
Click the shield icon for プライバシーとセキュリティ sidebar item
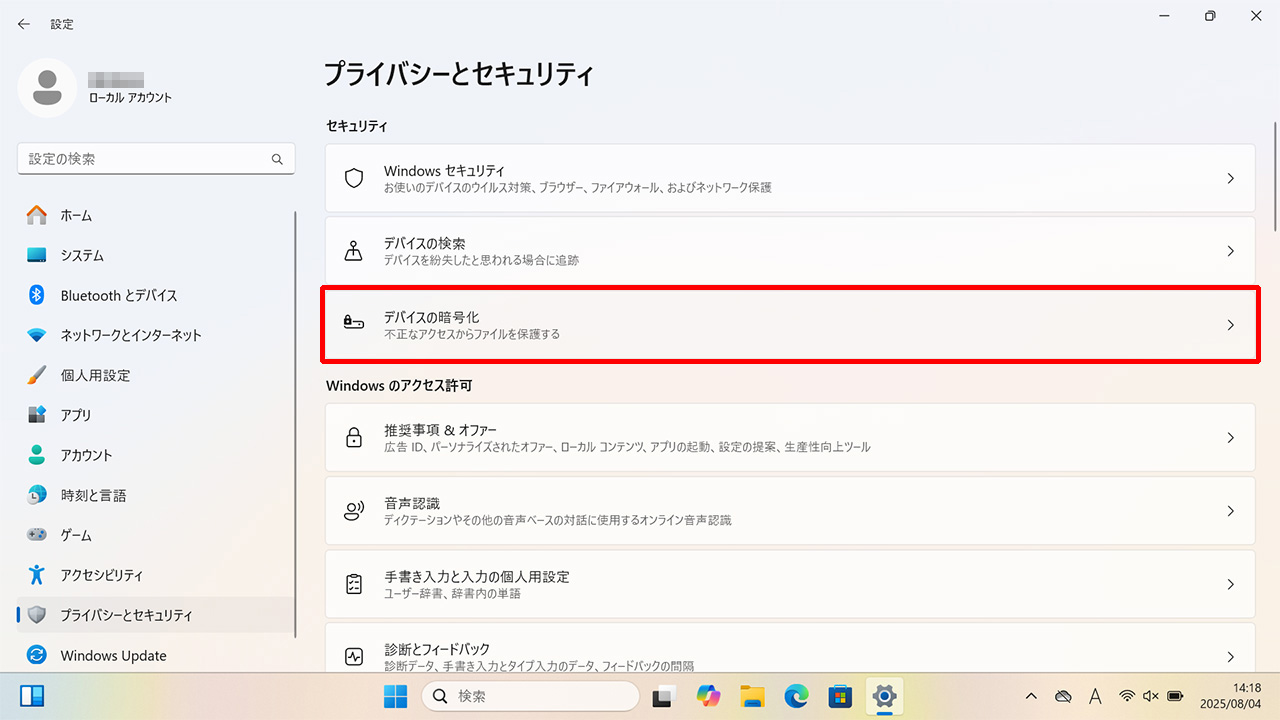[37, 615]
